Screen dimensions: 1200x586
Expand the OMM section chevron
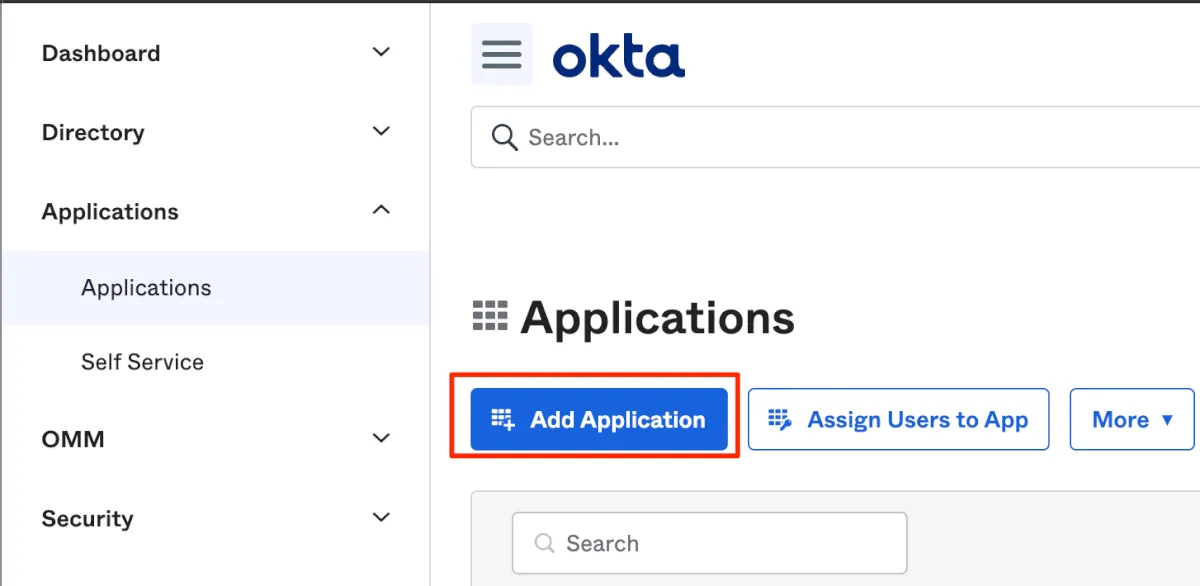(x=381, y=437)
